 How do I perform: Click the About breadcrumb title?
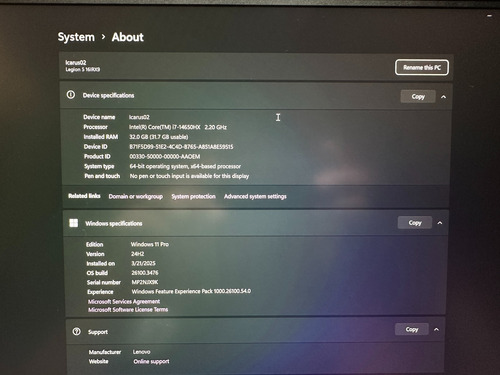click(x=128, y=37)
